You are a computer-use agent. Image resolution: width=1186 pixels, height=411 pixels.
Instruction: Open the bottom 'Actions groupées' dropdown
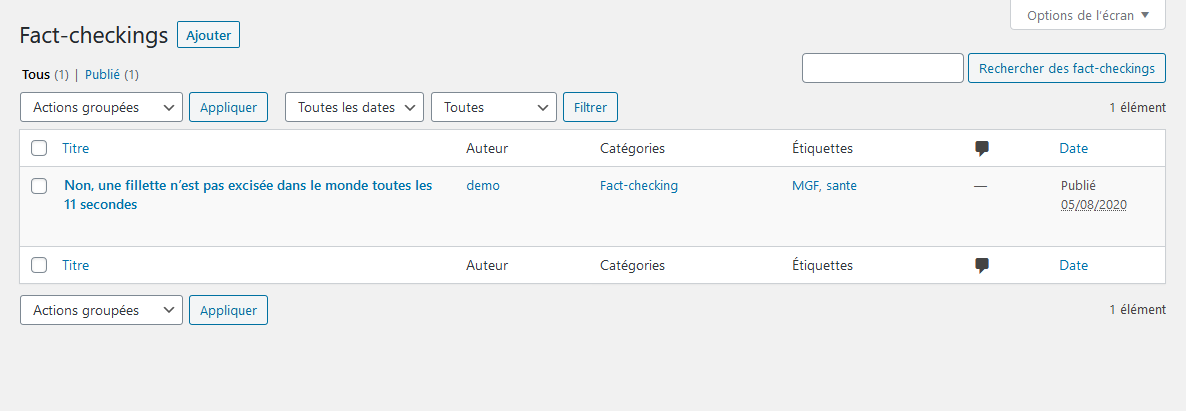point(101,310)
